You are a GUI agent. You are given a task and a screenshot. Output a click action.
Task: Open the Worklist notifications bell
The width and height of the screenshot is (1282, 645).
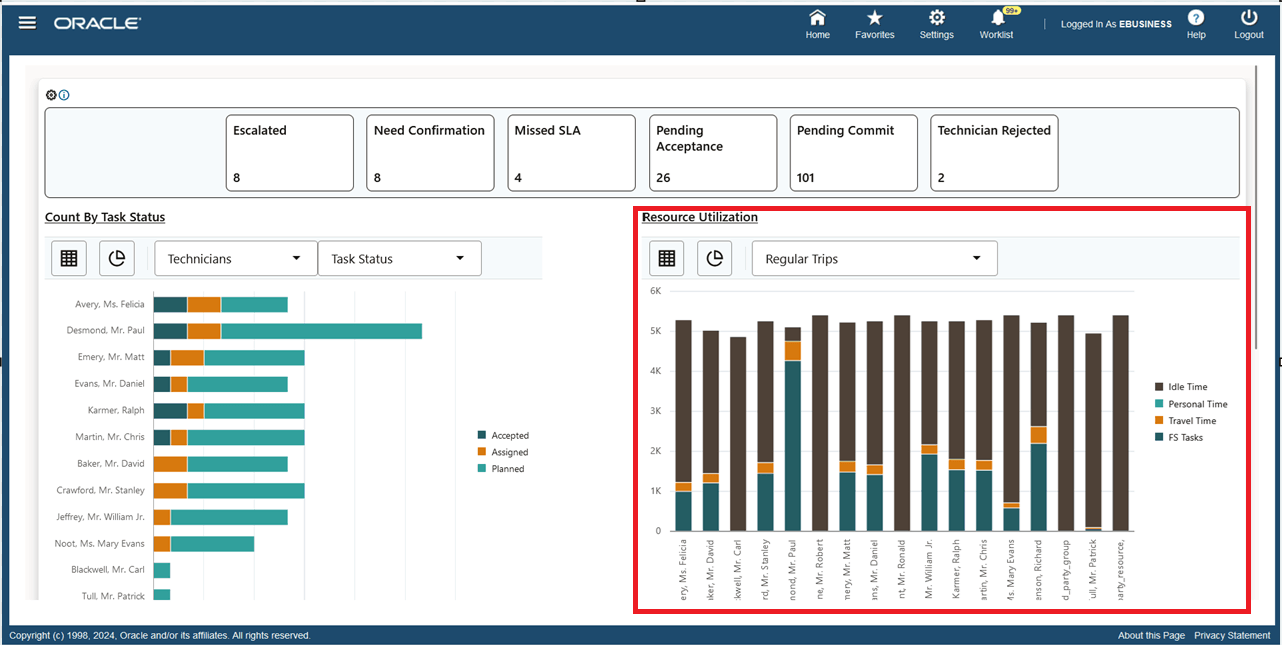coord(996,24)
